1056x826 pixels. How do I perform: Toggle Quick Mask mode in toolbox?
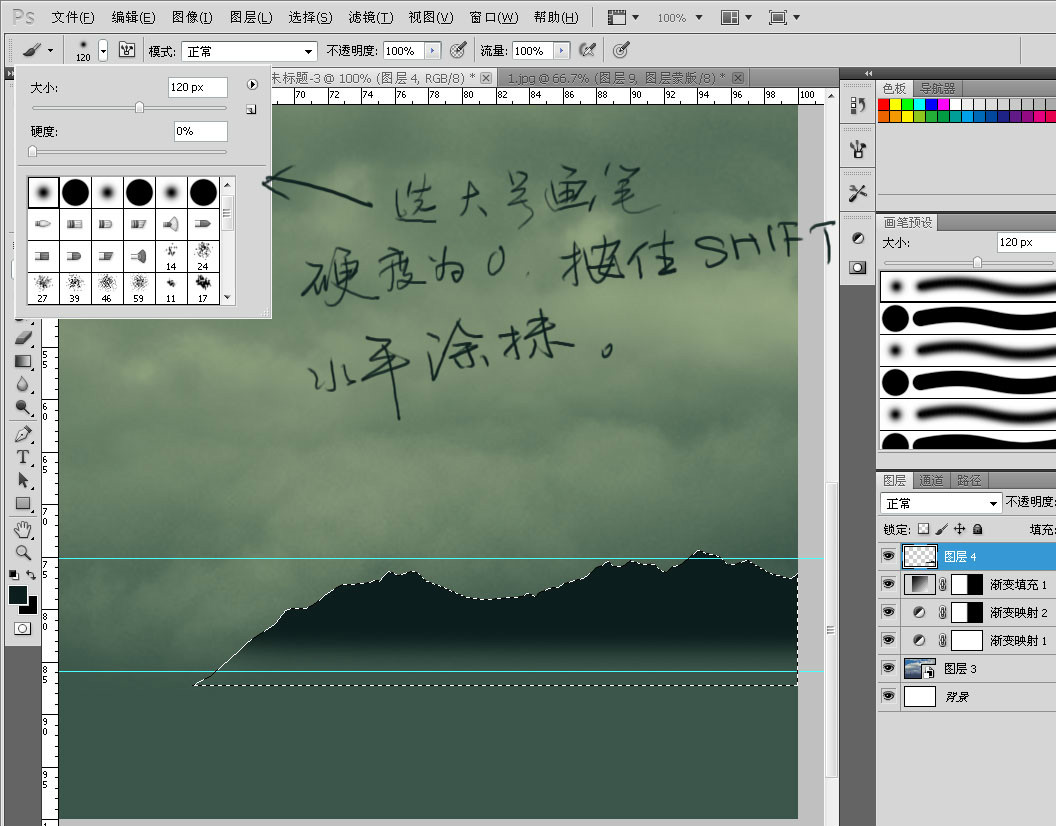coord(22,629)
